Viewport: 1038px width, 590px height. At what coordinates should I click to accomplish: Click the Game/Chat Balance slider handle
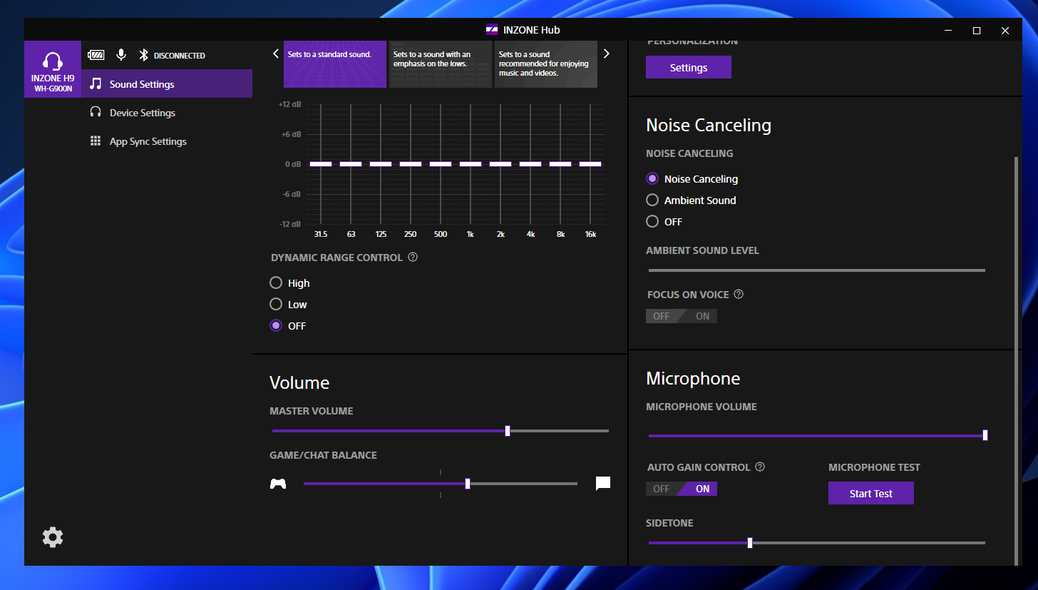[467, 484]
